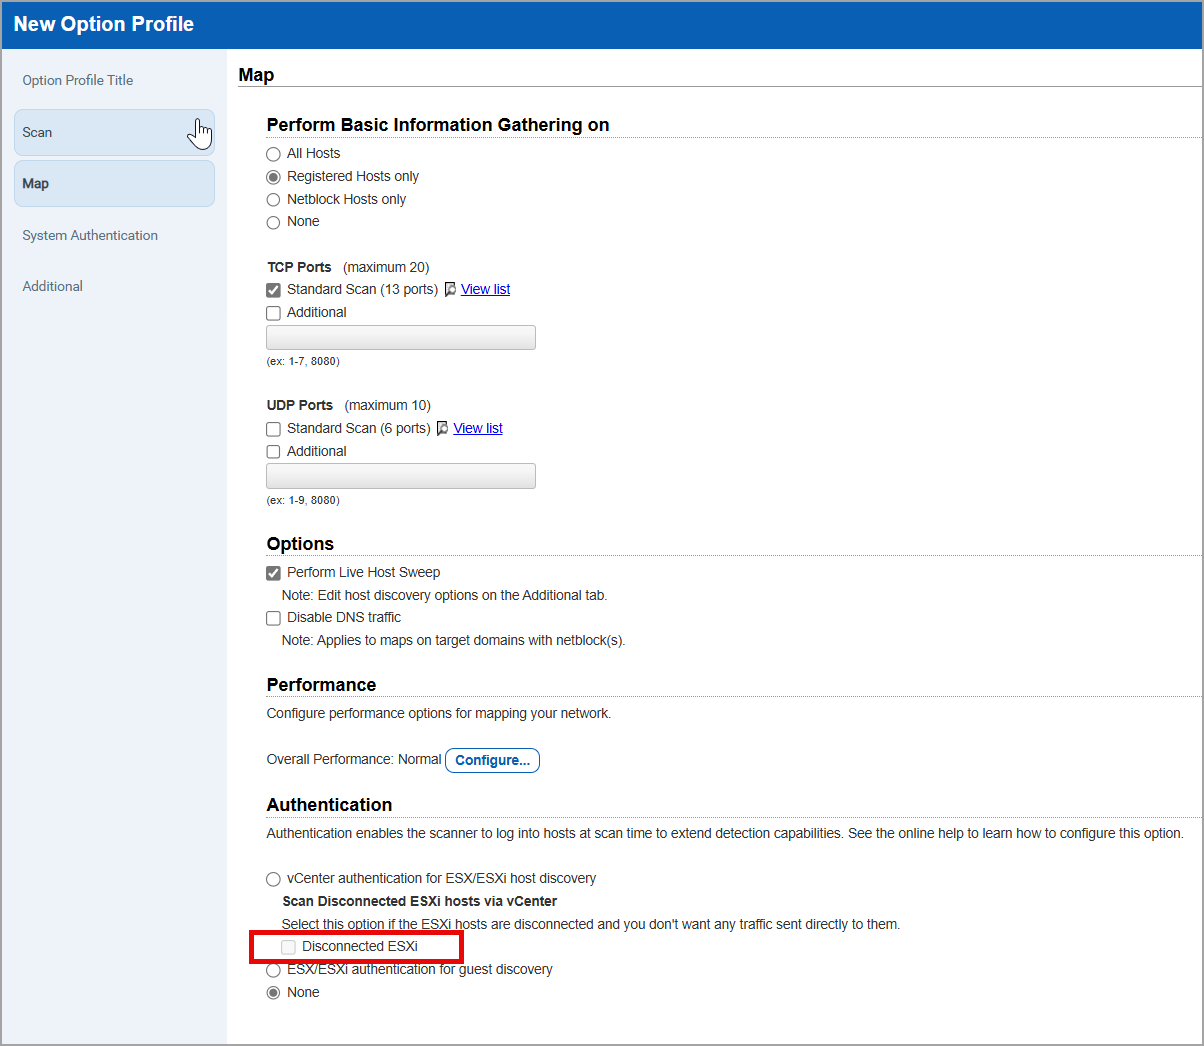This screenshot has width=1204, height=1046.
Task: Enable Standard Scan for UDP ports
Action: [x=273, y=428]
